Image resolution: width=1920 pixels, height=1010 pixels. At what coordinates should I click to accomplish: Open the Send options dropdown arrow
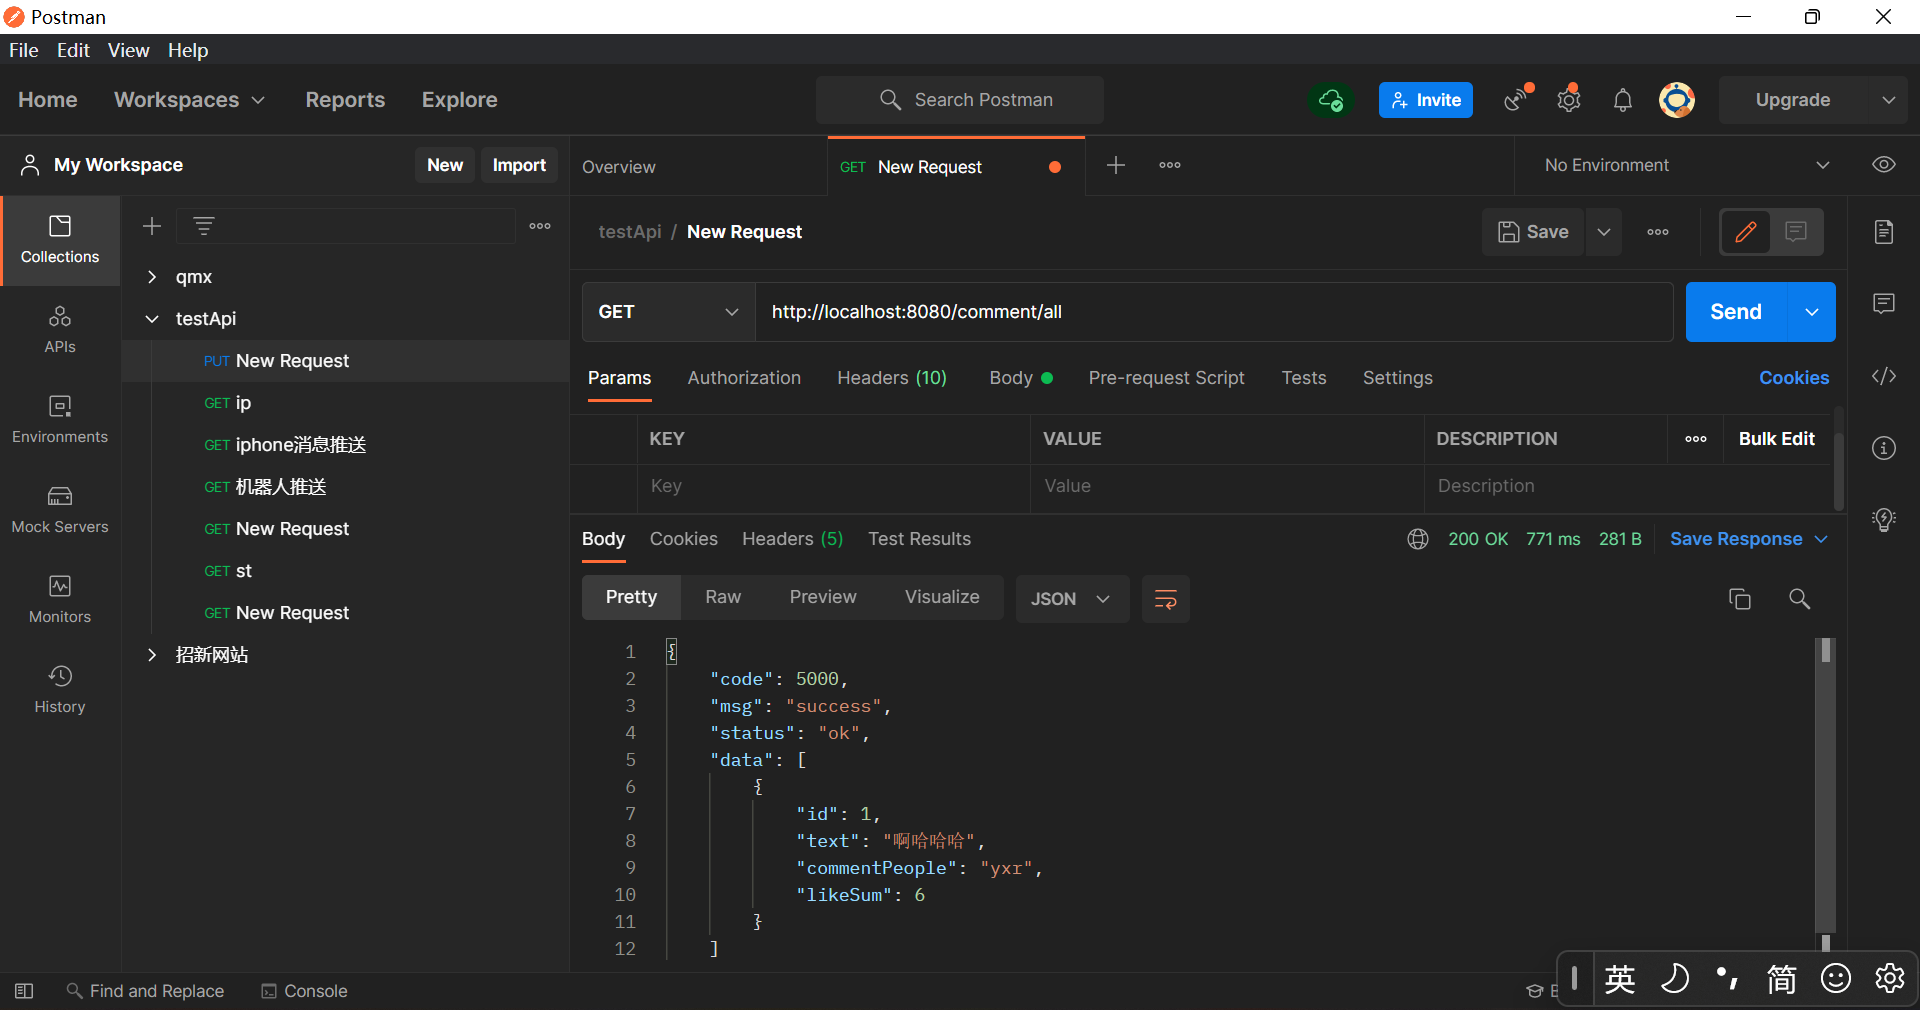pos(1812,312)
